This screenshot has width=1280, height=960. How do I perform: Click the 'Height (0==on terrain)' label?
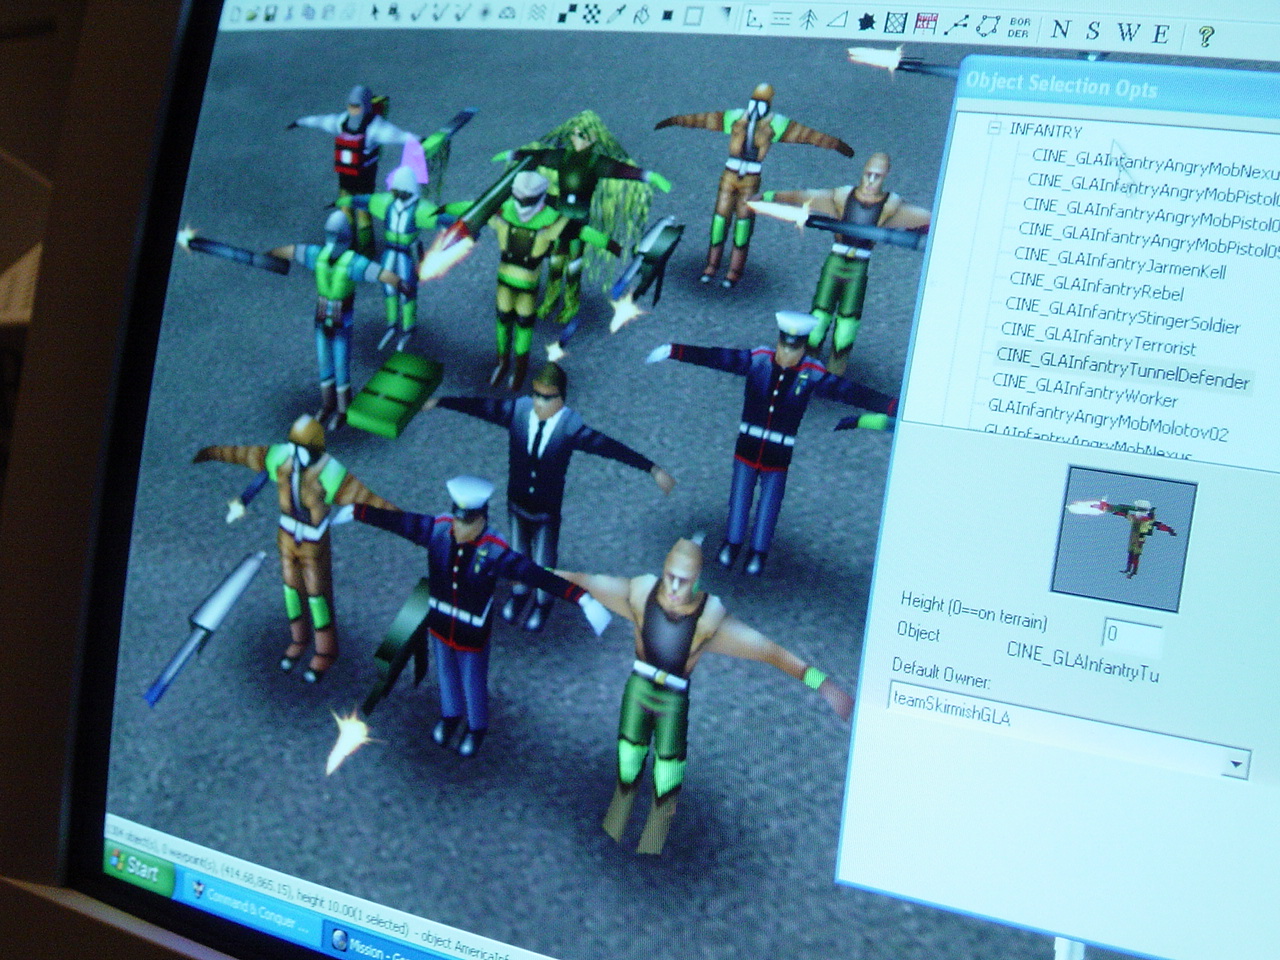[973, 611]
